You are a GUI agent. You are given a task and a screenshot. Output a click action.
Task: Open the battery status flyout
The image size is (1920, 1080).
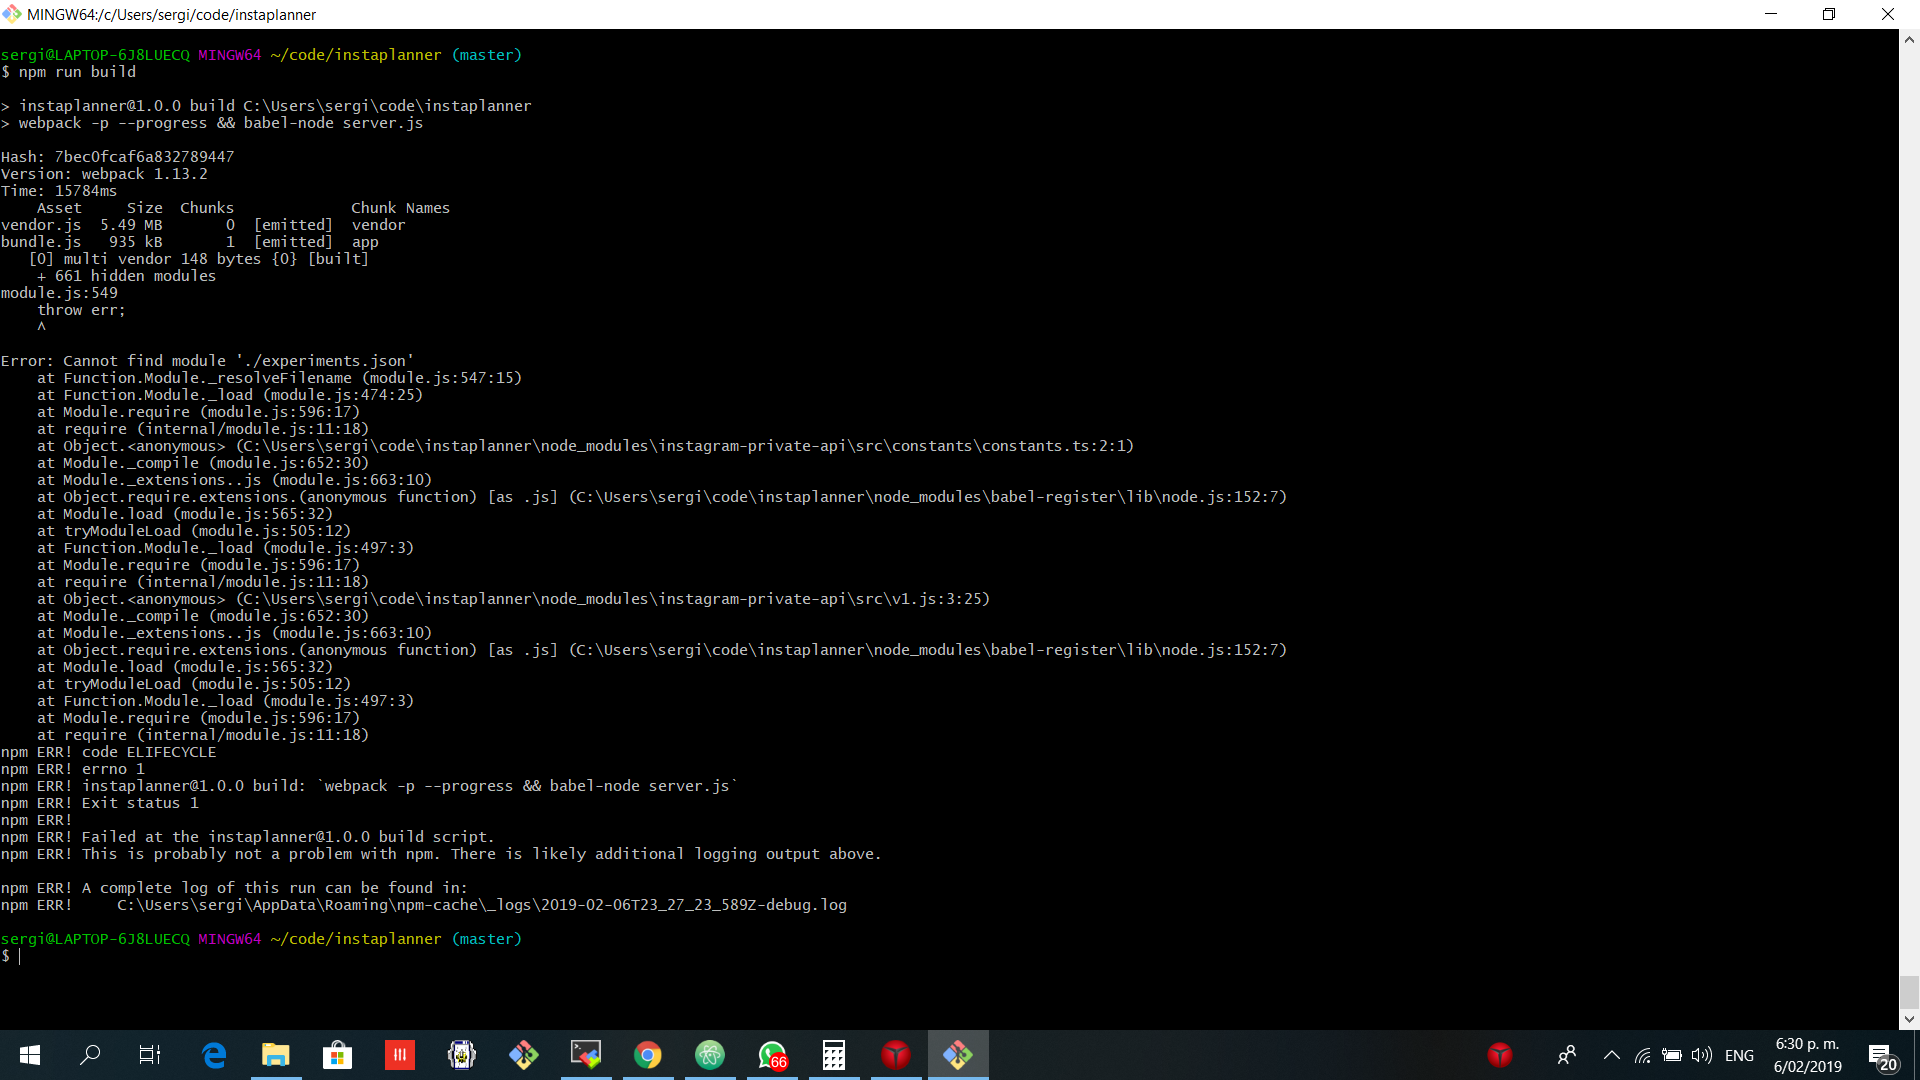pyautogui.click(x=1672, y=1055)
